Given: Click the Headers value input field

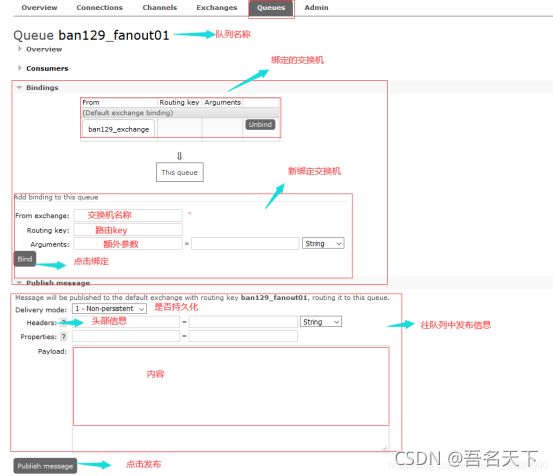Looking at the screenshot, I should (243, 322).
